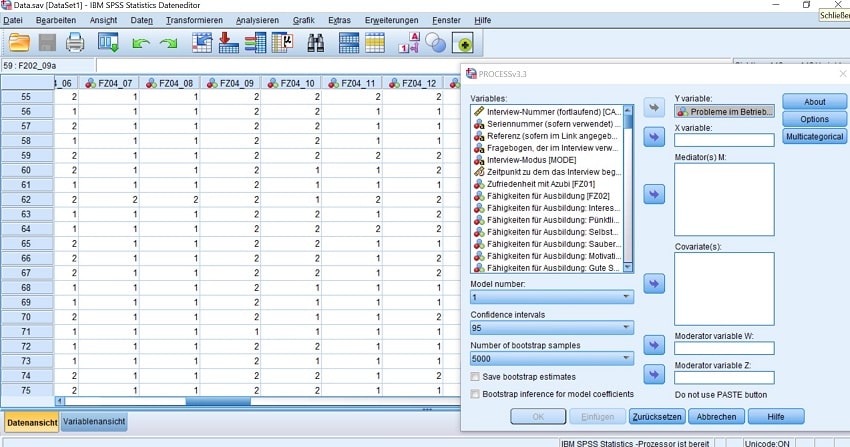Image resolution: width=850 pixels, height=447 pixels.
Task: Toggle Bootstrap inference for model coefficients
Action: (x=476, y=394)
